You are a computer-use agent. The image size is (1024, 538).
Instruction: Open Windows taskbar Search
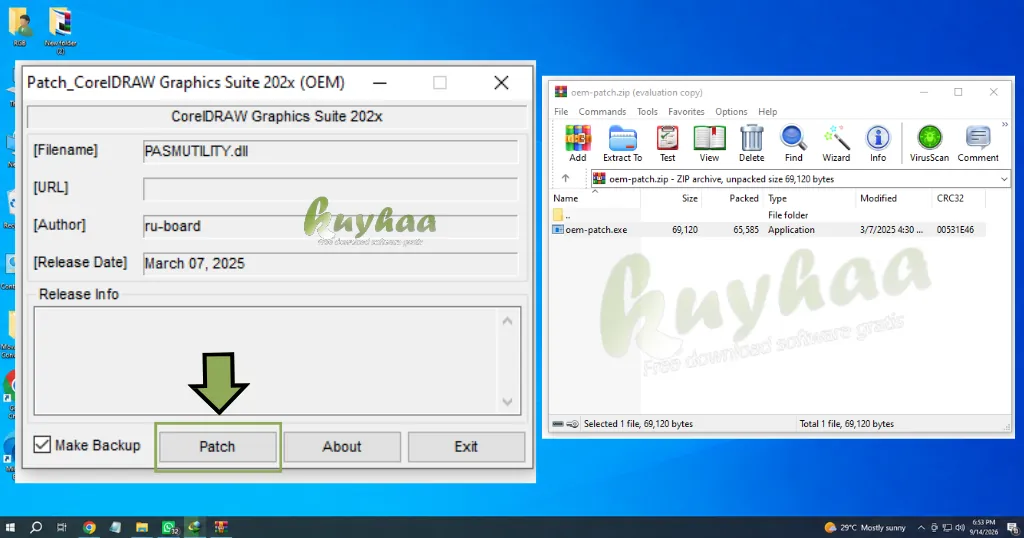(x=37, y=528)
